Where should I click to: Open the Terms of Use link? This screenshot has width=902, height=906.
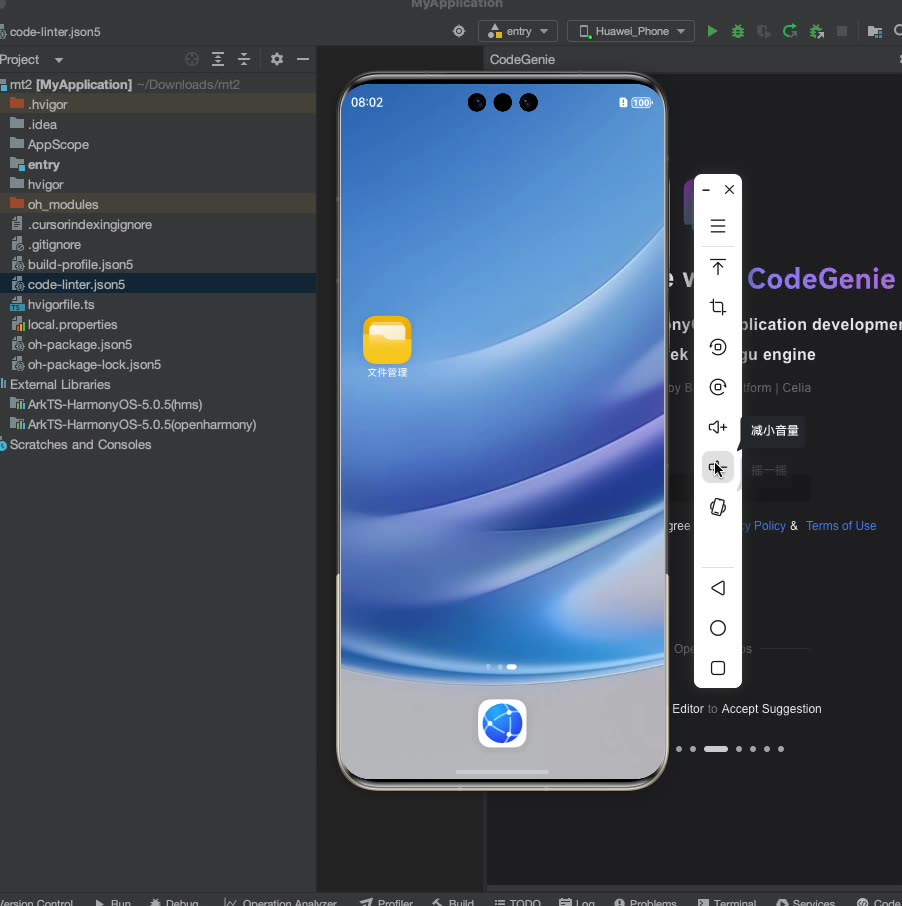(x=840, y=526)
